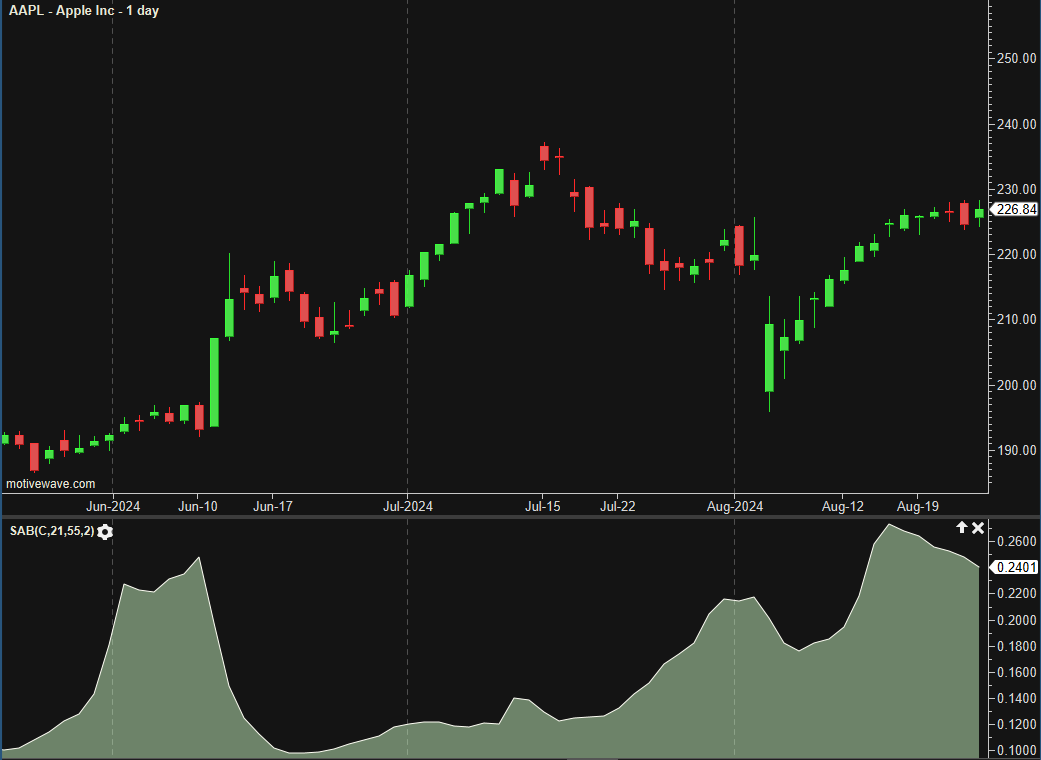This screenshot has height=760, width=1041.
Task: Close the SAB indicator panel
Action: 978,528
